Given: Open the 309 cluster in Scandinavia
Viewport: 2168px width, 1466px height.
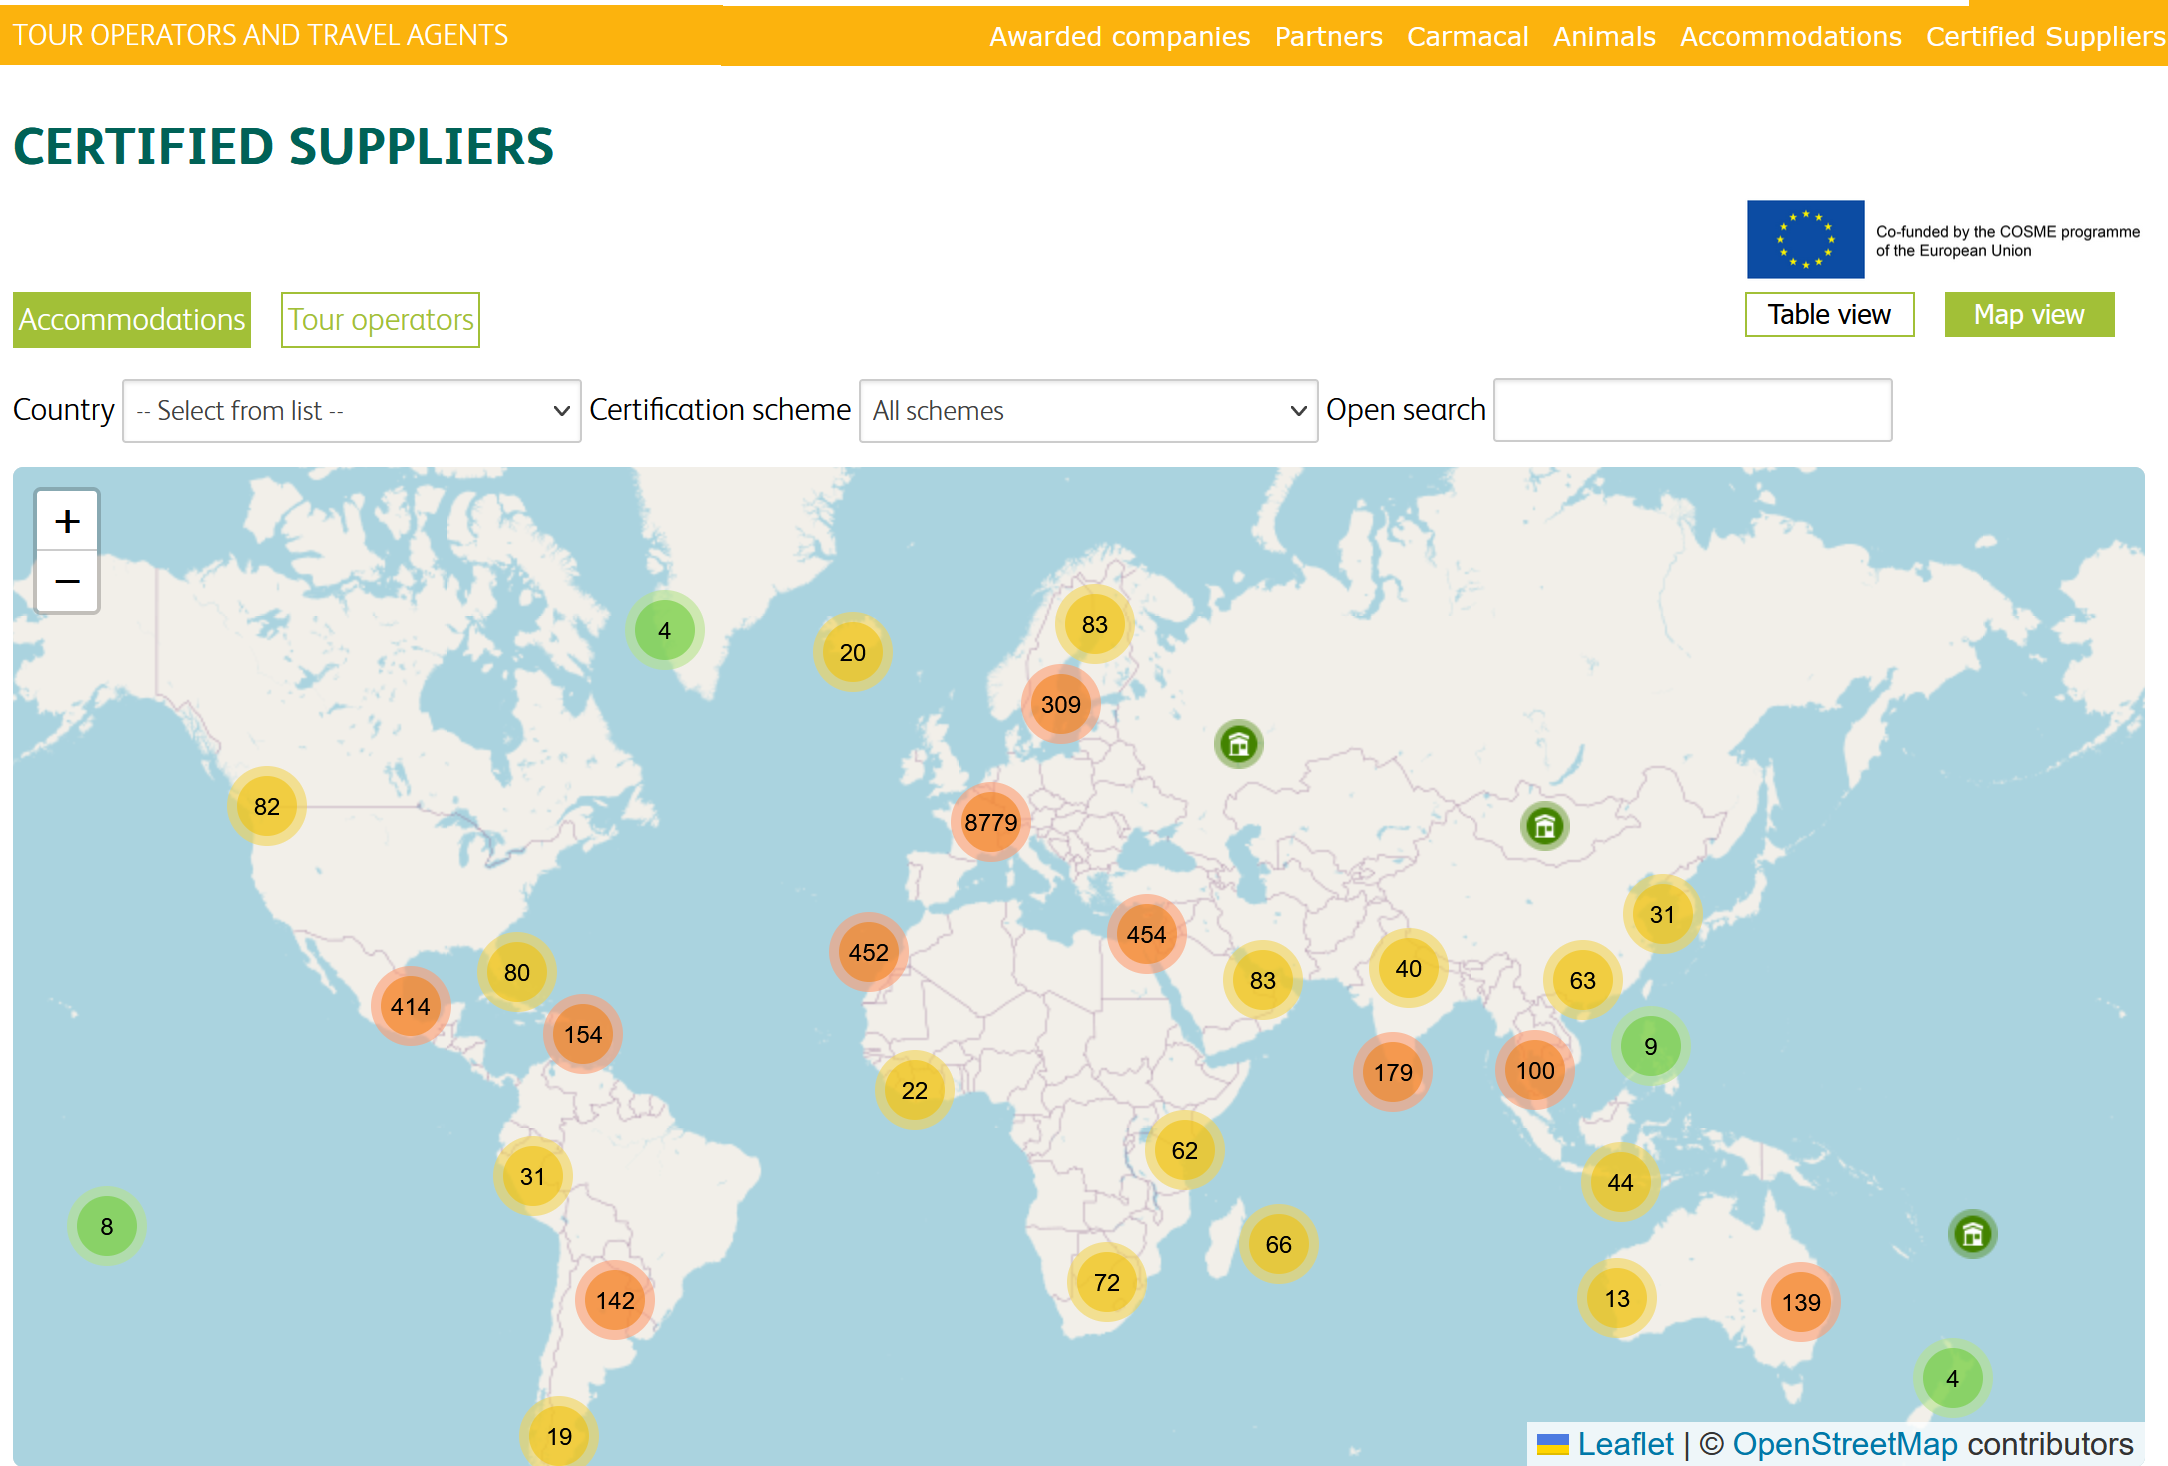Looking at the screenshot, I should click(1060, 704).
